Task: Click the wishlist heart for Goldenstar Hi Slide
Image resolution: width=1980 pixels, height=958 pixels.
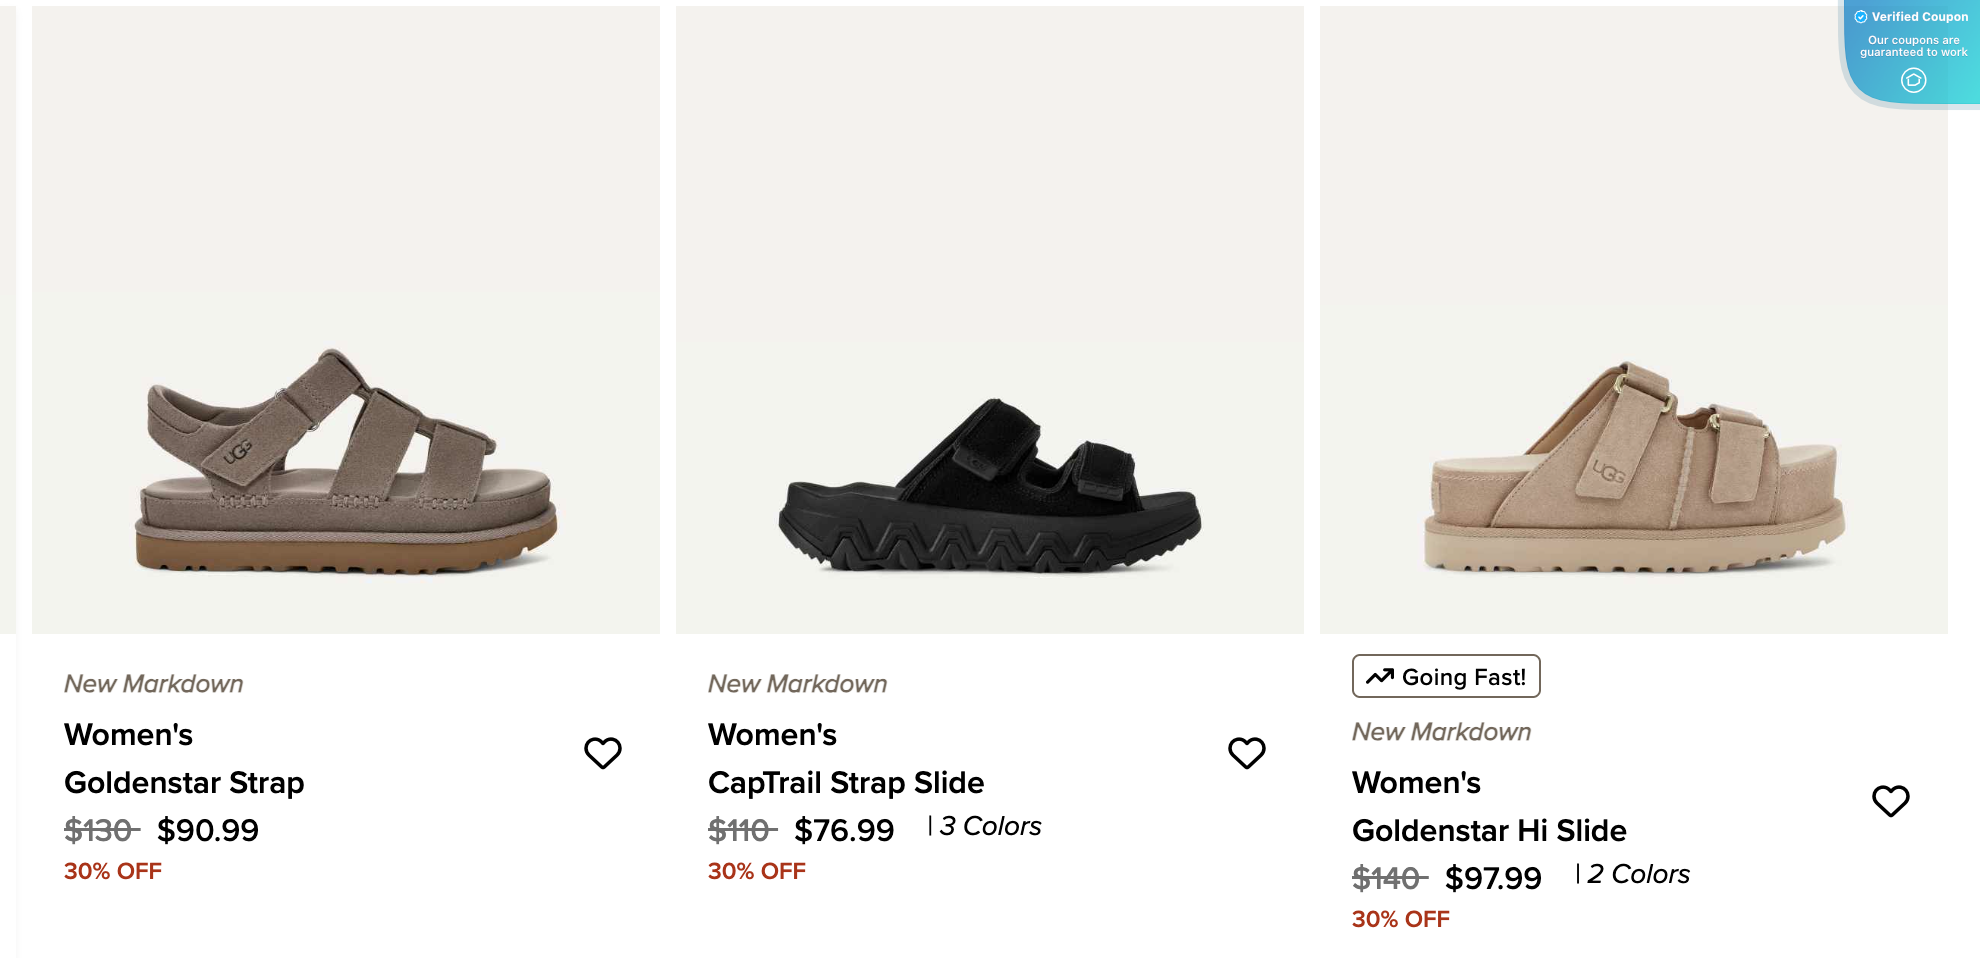Action: pos(1890,799)
